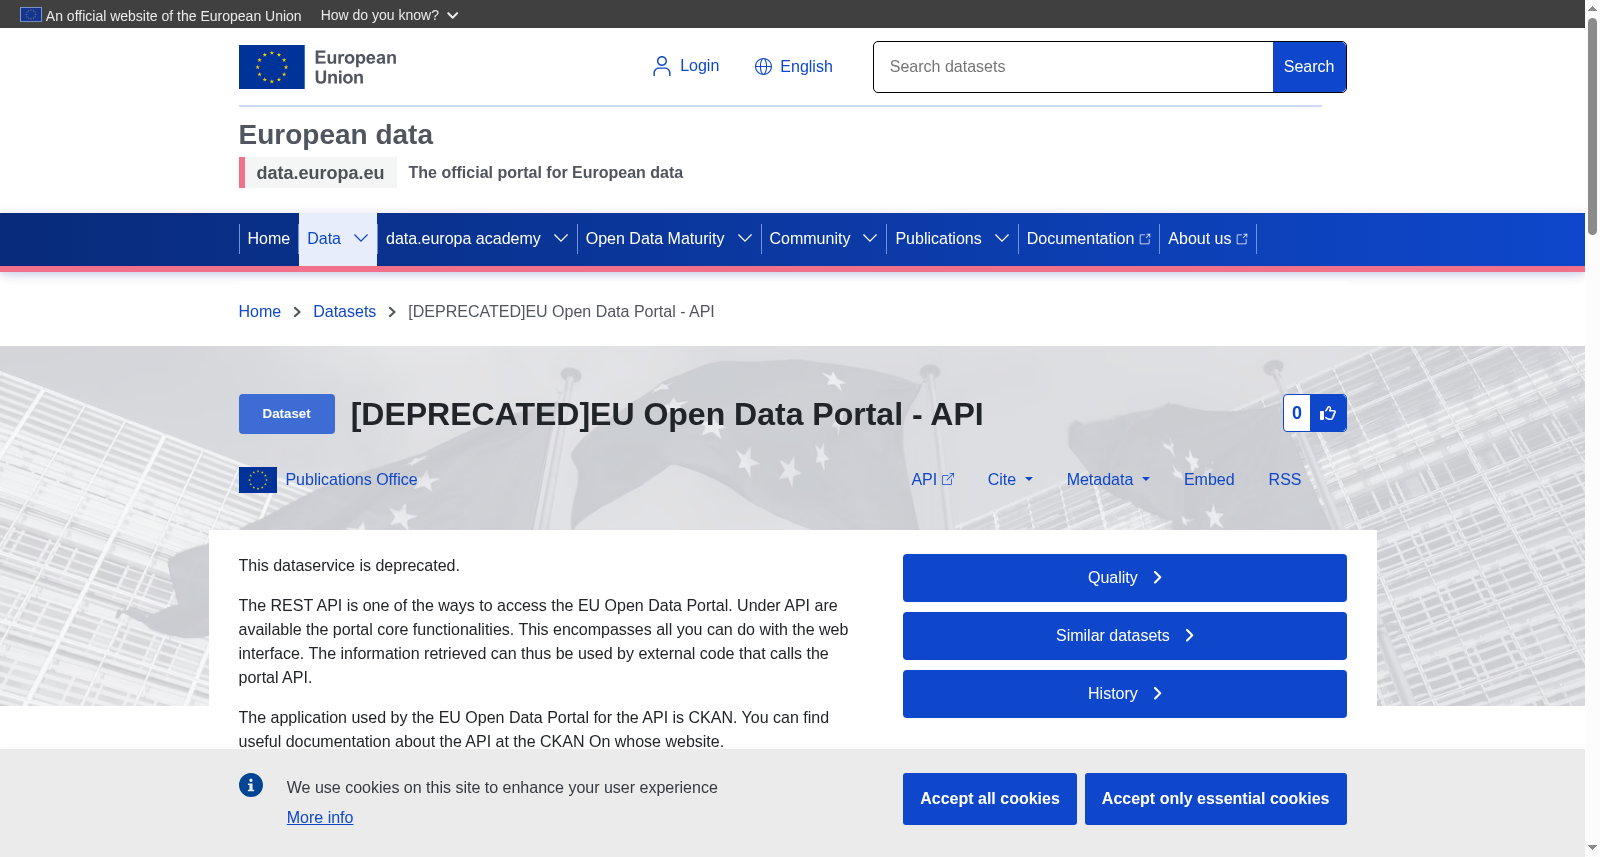Open Open Data Maturity menu item
Screen dimensions: 1600x857
[x=655, y=239]
